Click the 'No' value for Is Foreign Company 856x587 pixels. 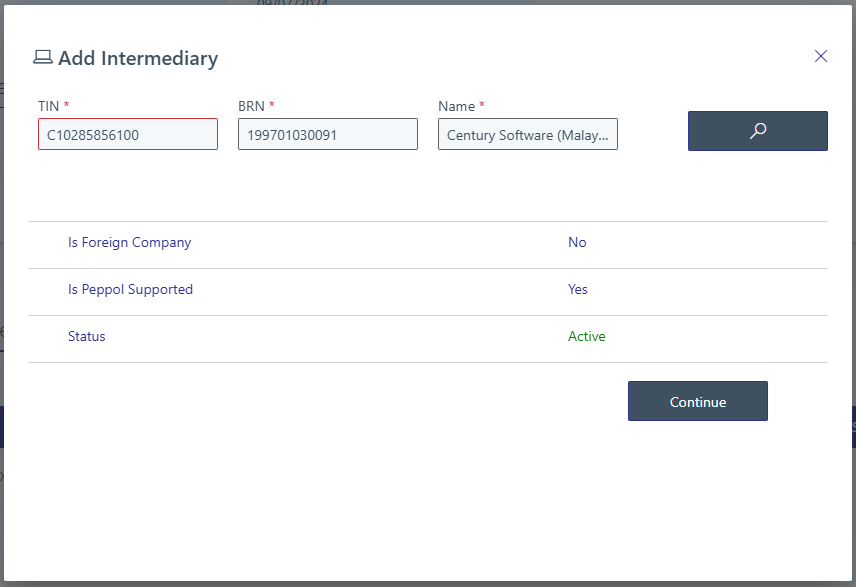point(577,242)
